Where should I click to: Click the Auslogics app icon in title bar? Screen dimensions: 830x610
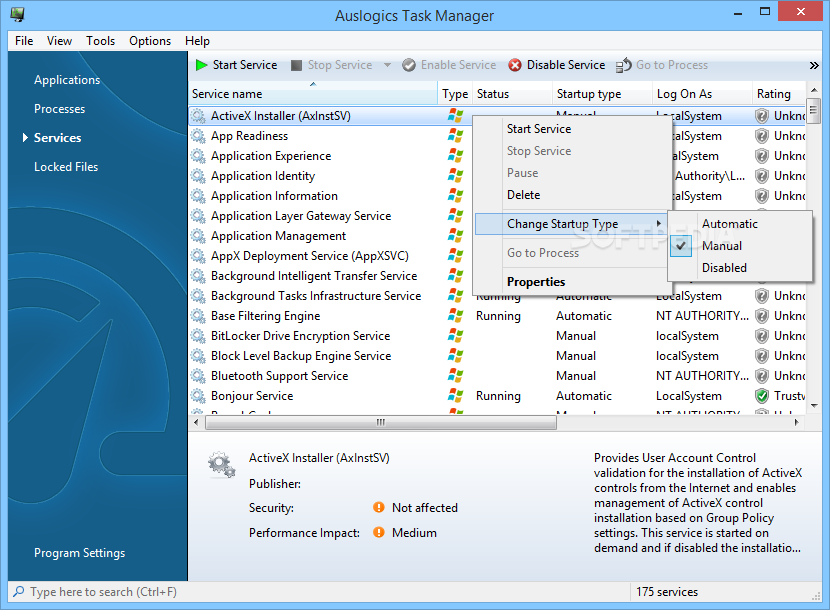click(17, 14)
